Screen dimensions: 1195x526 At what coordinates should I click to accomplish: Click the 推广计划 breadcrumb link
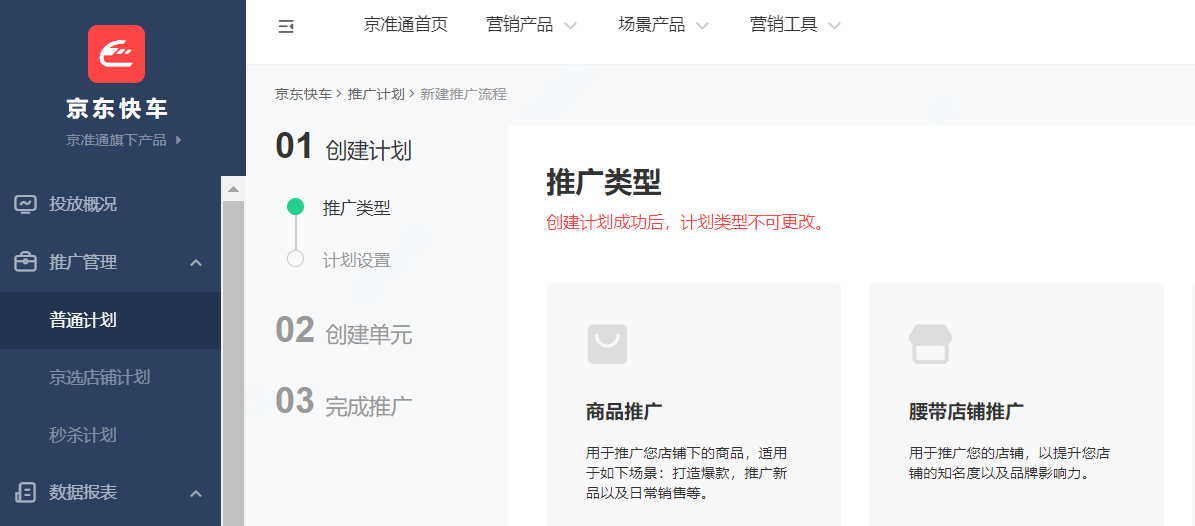coord(376,95)
